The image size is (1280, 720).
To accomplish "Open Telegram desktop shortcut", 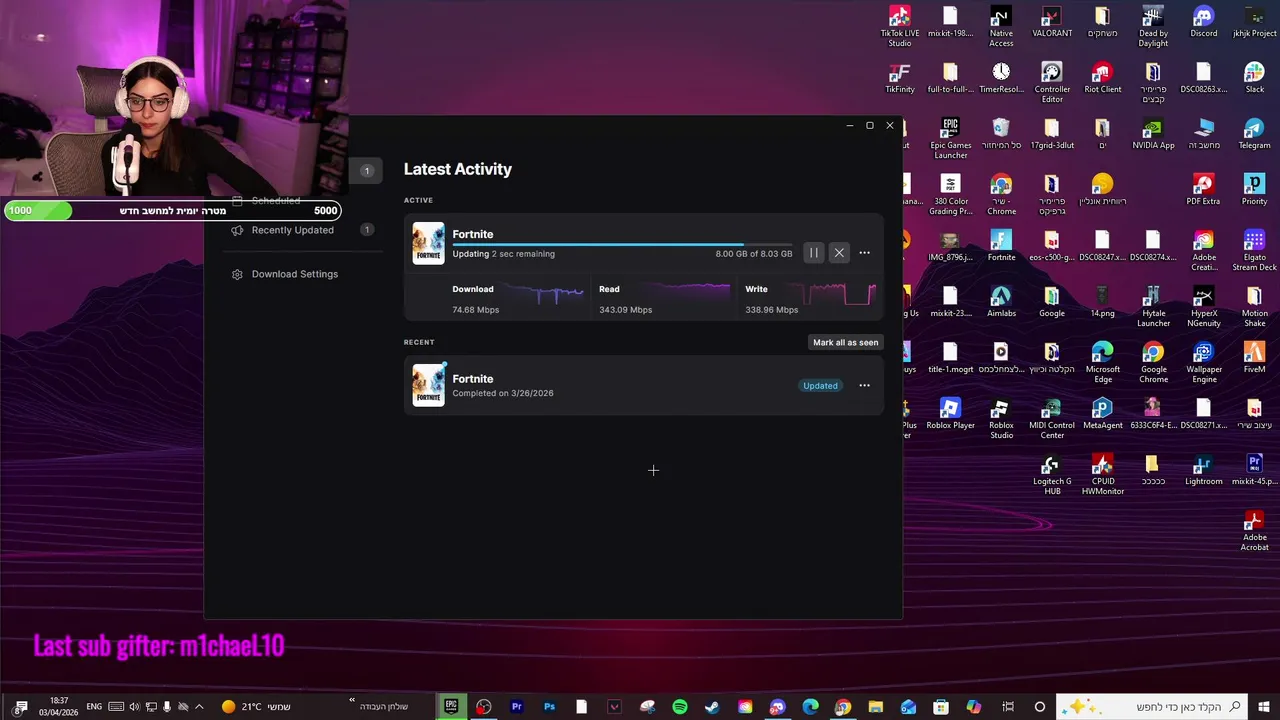I will point(1254,134).
